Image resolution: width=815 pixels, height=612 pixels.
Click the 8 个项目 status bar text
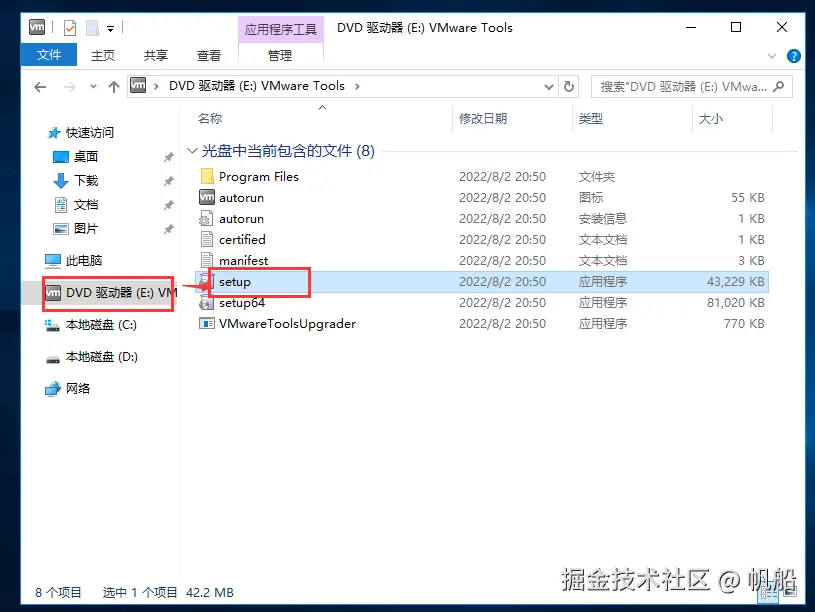point(58,592)
